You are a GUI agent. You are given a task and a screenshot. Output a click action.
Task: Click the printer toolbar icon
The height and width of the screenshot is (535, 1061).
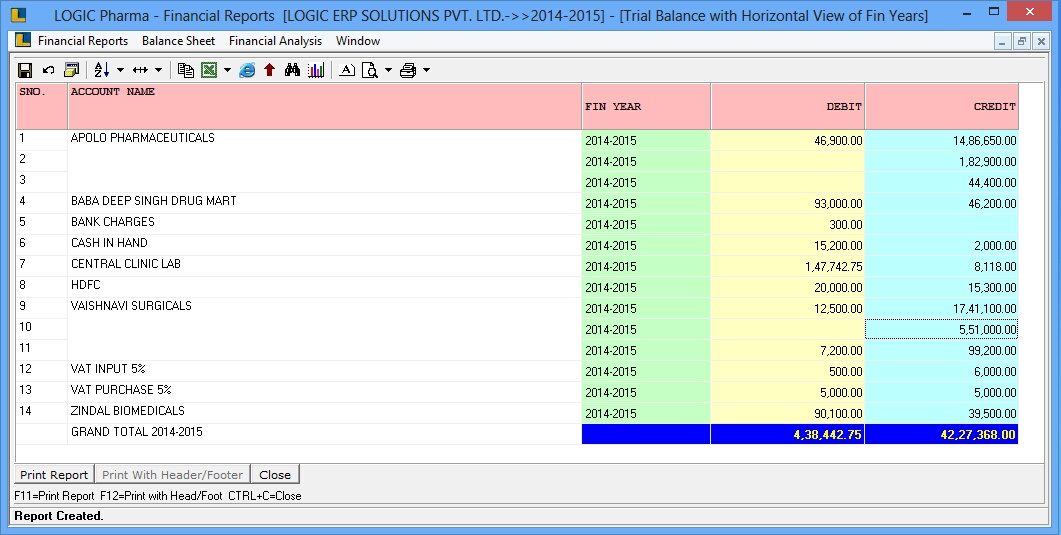pyautogui.click(x=408, y=70)
